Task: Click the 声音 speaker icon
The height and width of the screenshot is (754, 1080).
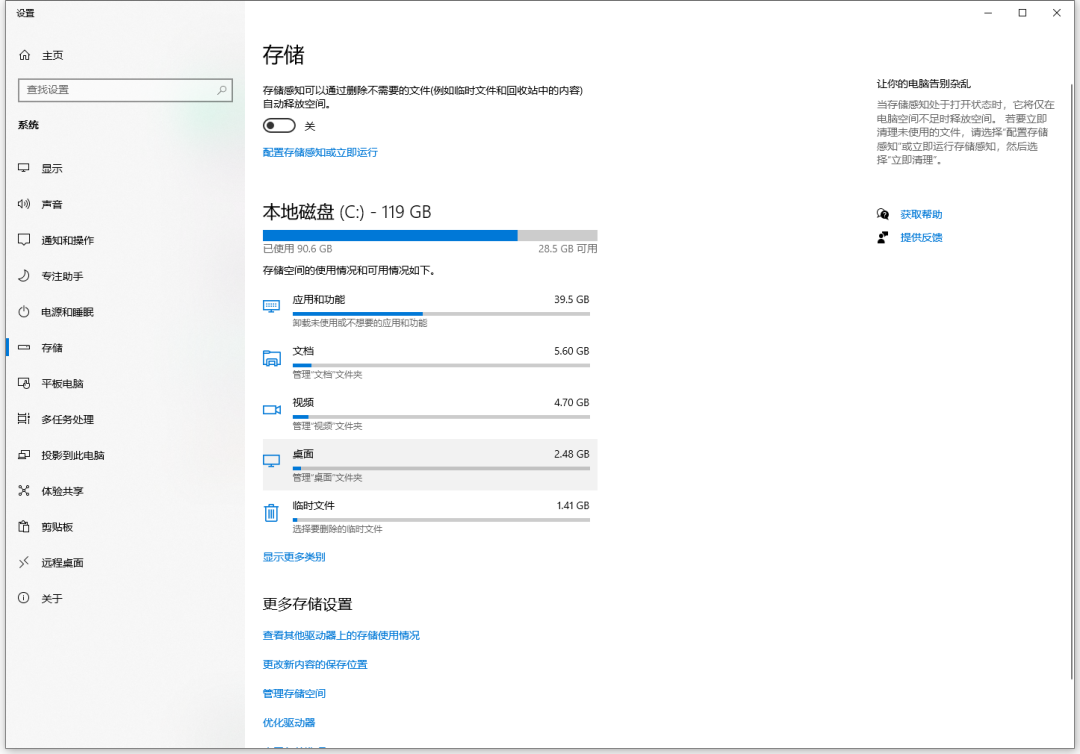Action: click(24, 204)
